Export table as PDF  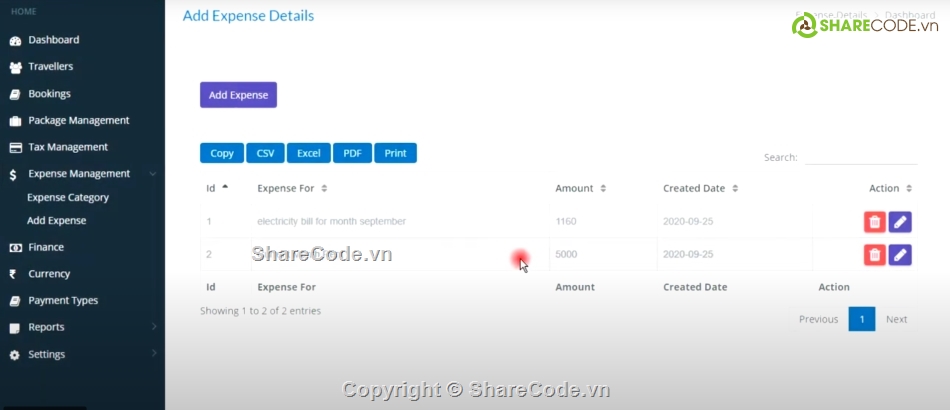[352, 153]
